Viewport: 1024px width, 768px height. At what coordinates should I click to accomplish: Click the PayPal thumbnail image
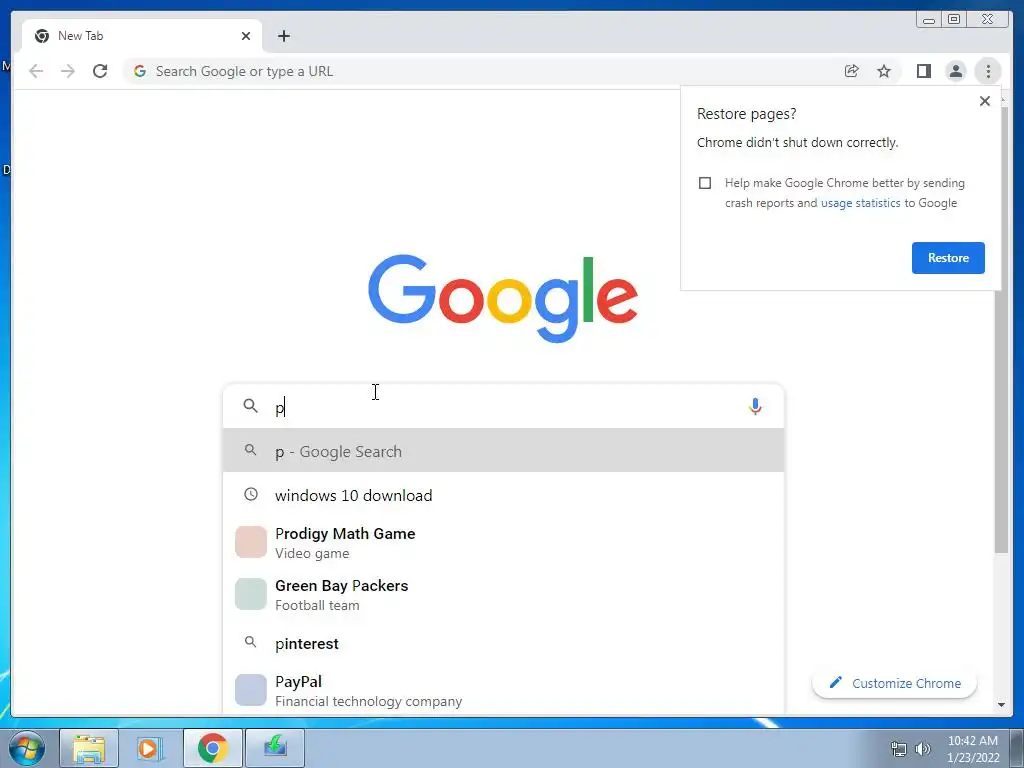pyautogui.click(x=251, y=690)
